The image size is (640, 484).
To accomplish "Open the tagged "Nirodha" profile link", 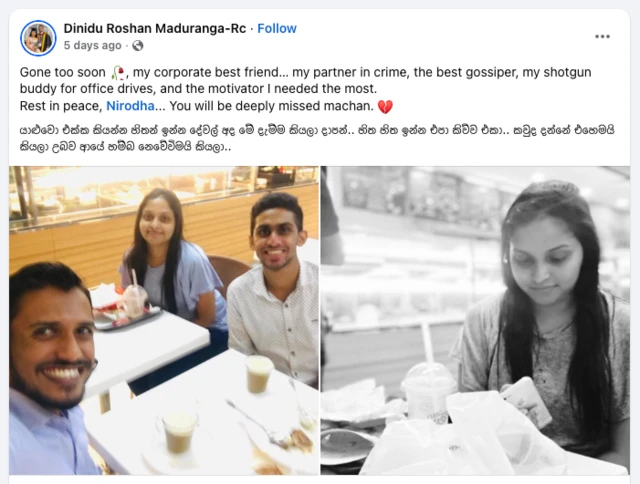I will coord(133,106).
